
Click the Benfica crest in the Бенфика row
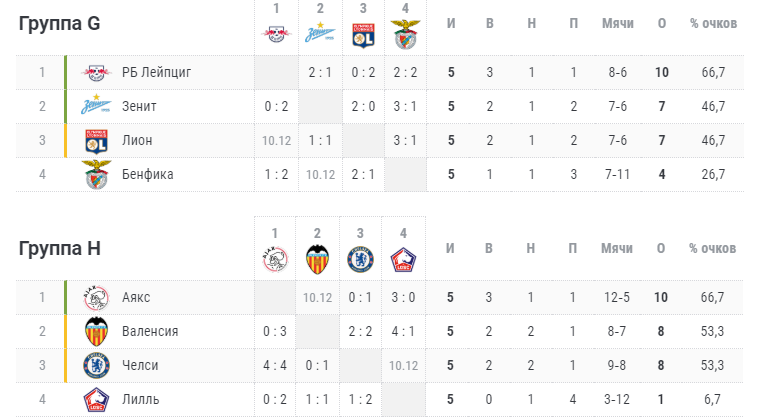pos(96,175)
